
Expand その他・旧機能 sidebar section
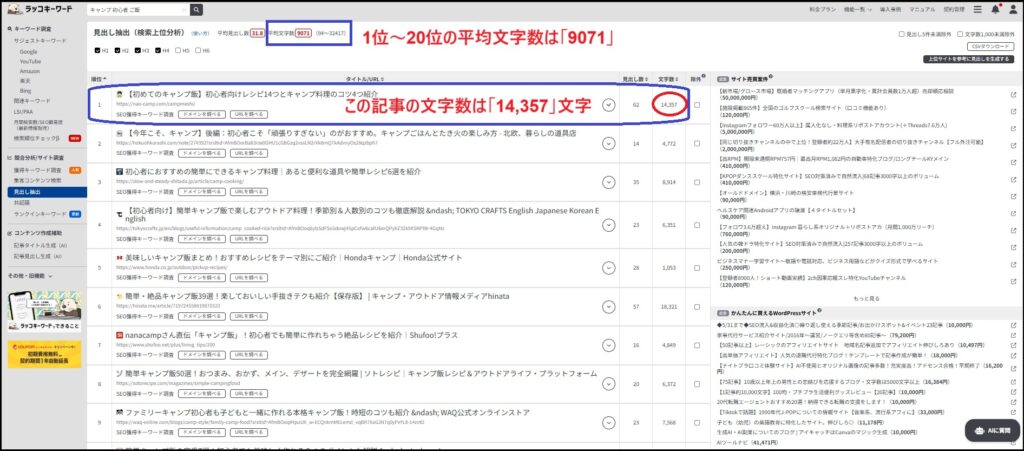click(31, 276)
